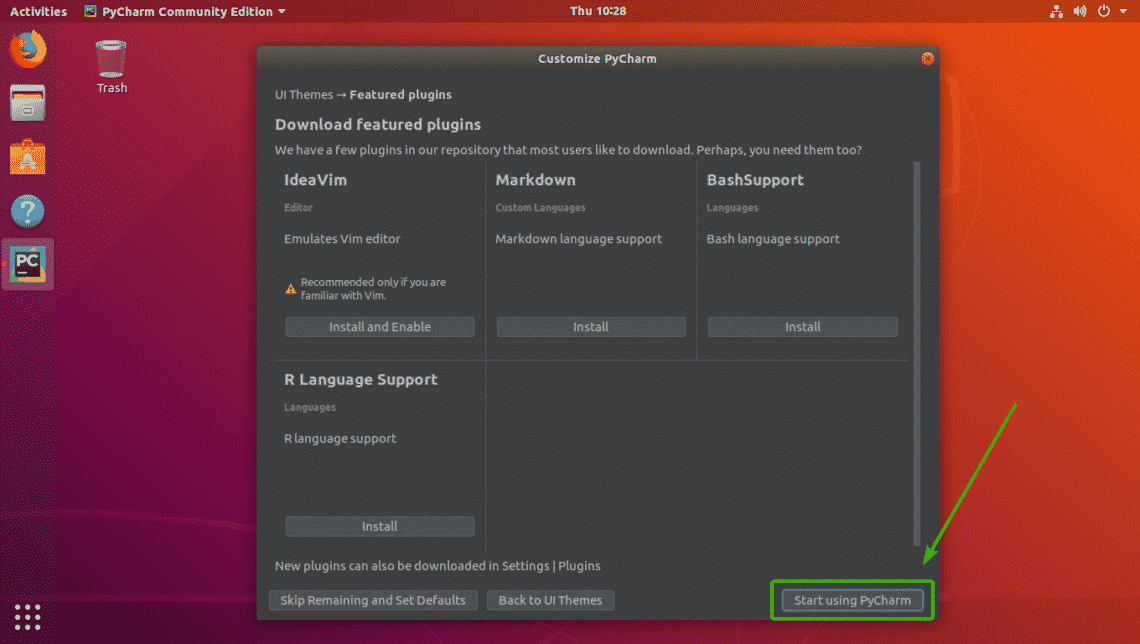This screenshot has height=644, width=1140.
Task: Open the clock showing Thu 10:28
Action: [x=598, y=11]
